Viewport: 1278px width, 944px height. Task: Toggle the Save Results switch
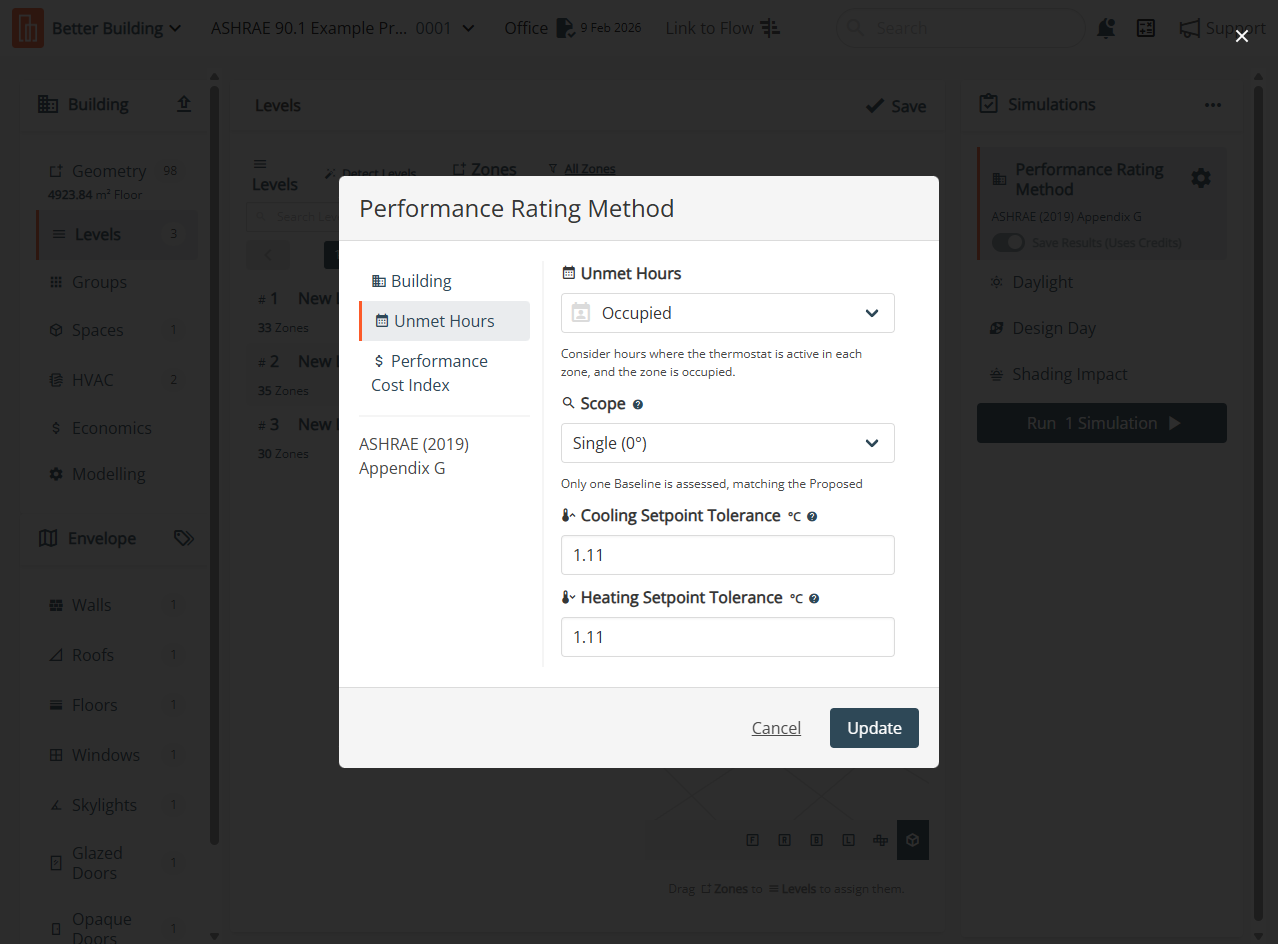(x=1008, y=243)
